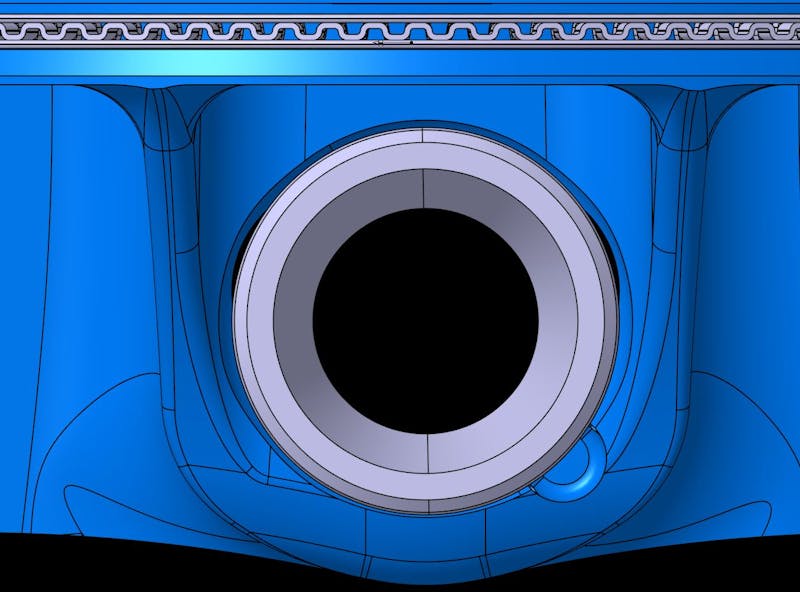This screenshot has height=592, width=800.
Task: Pick the blue face centered below the ring
Action: click(425, 545)
